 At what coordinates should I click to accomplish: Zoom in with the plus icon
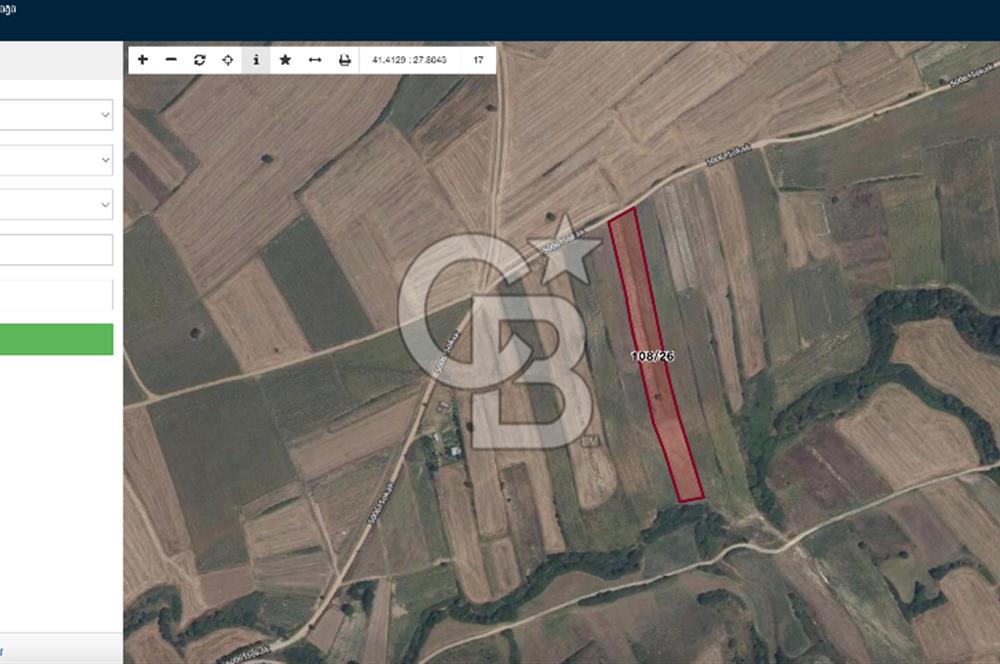pos(143,60)
